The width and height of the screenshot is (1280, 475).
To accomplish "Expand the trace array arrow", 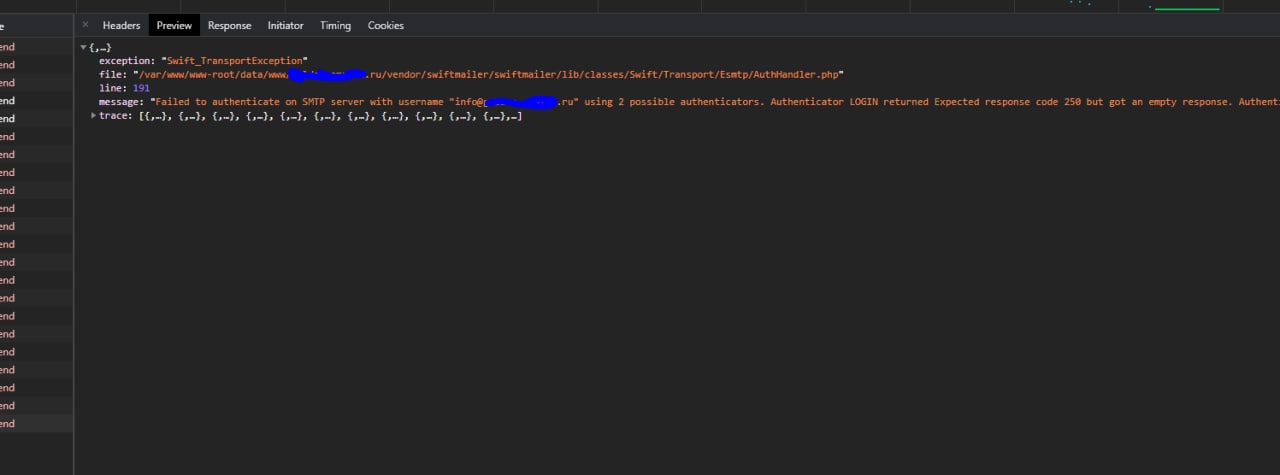I will pos(94,116).
